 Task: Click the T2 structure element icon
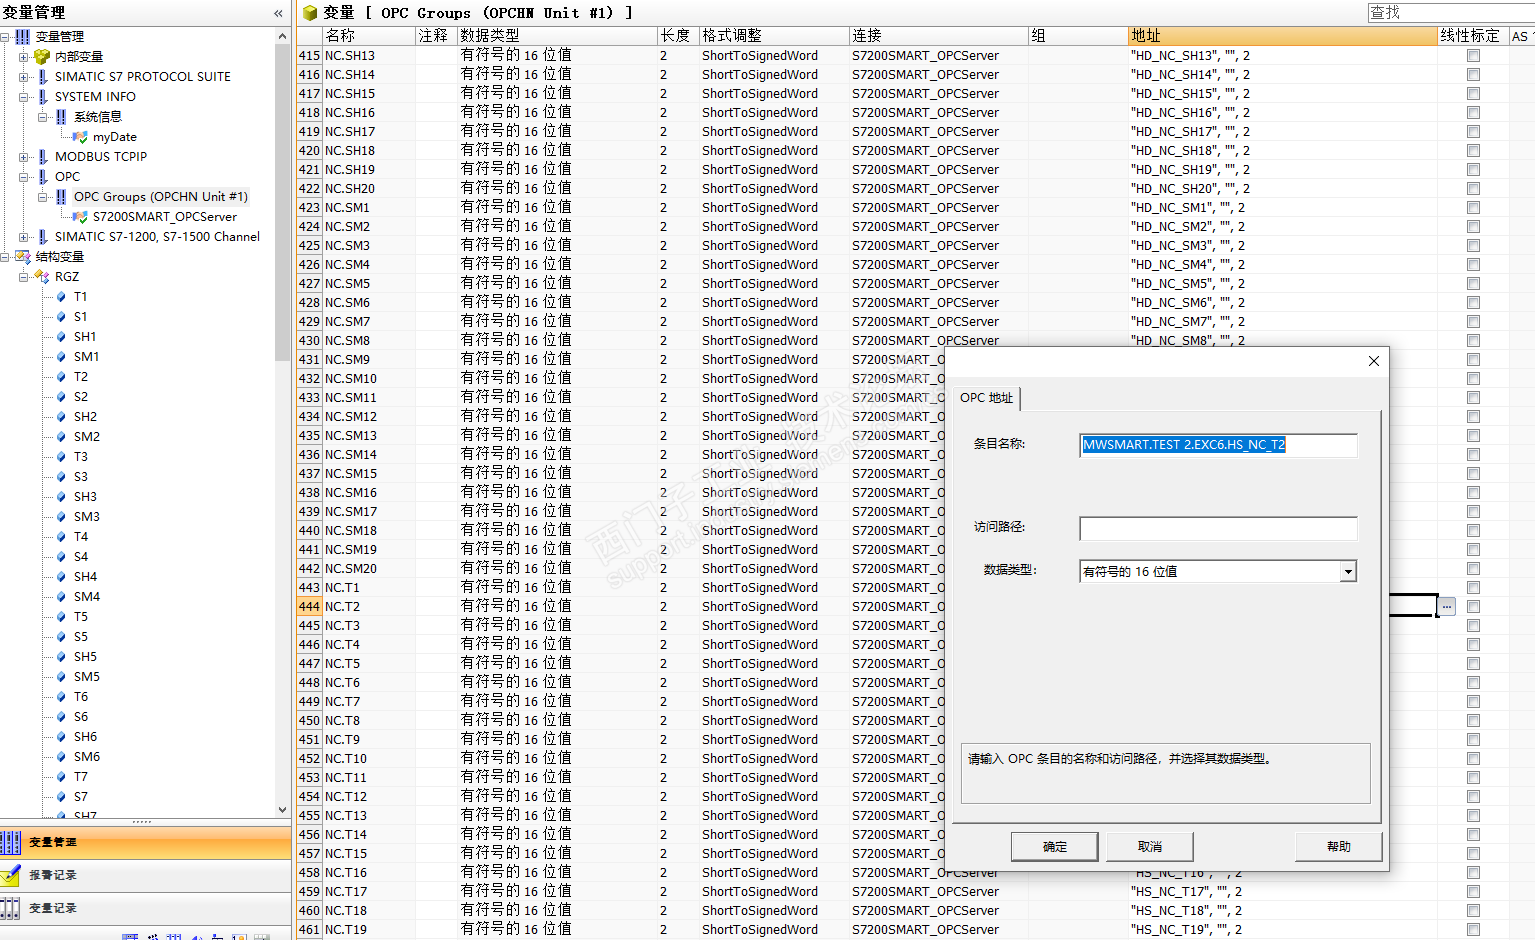click(x=62, y=376)
